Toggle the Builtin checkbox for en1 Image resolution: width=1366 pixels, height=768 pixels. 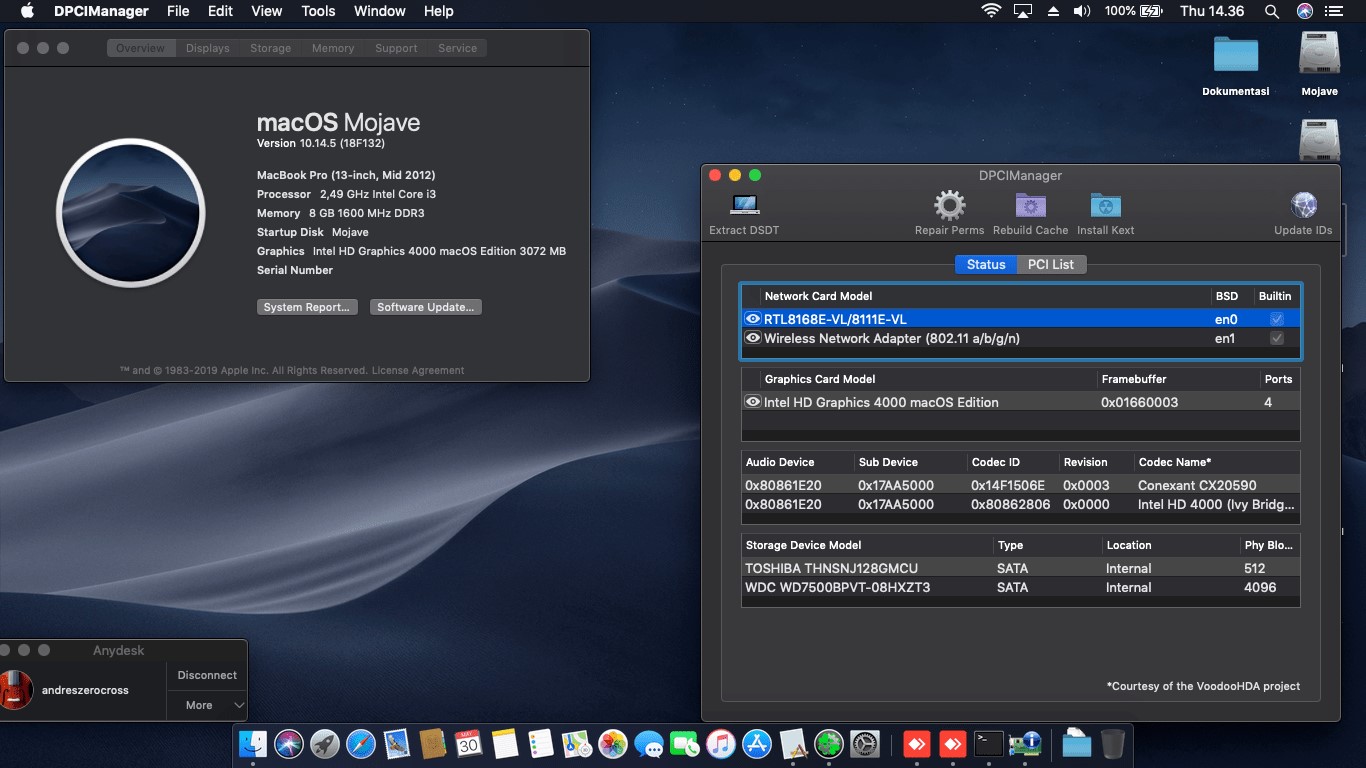pos(1275,338)
